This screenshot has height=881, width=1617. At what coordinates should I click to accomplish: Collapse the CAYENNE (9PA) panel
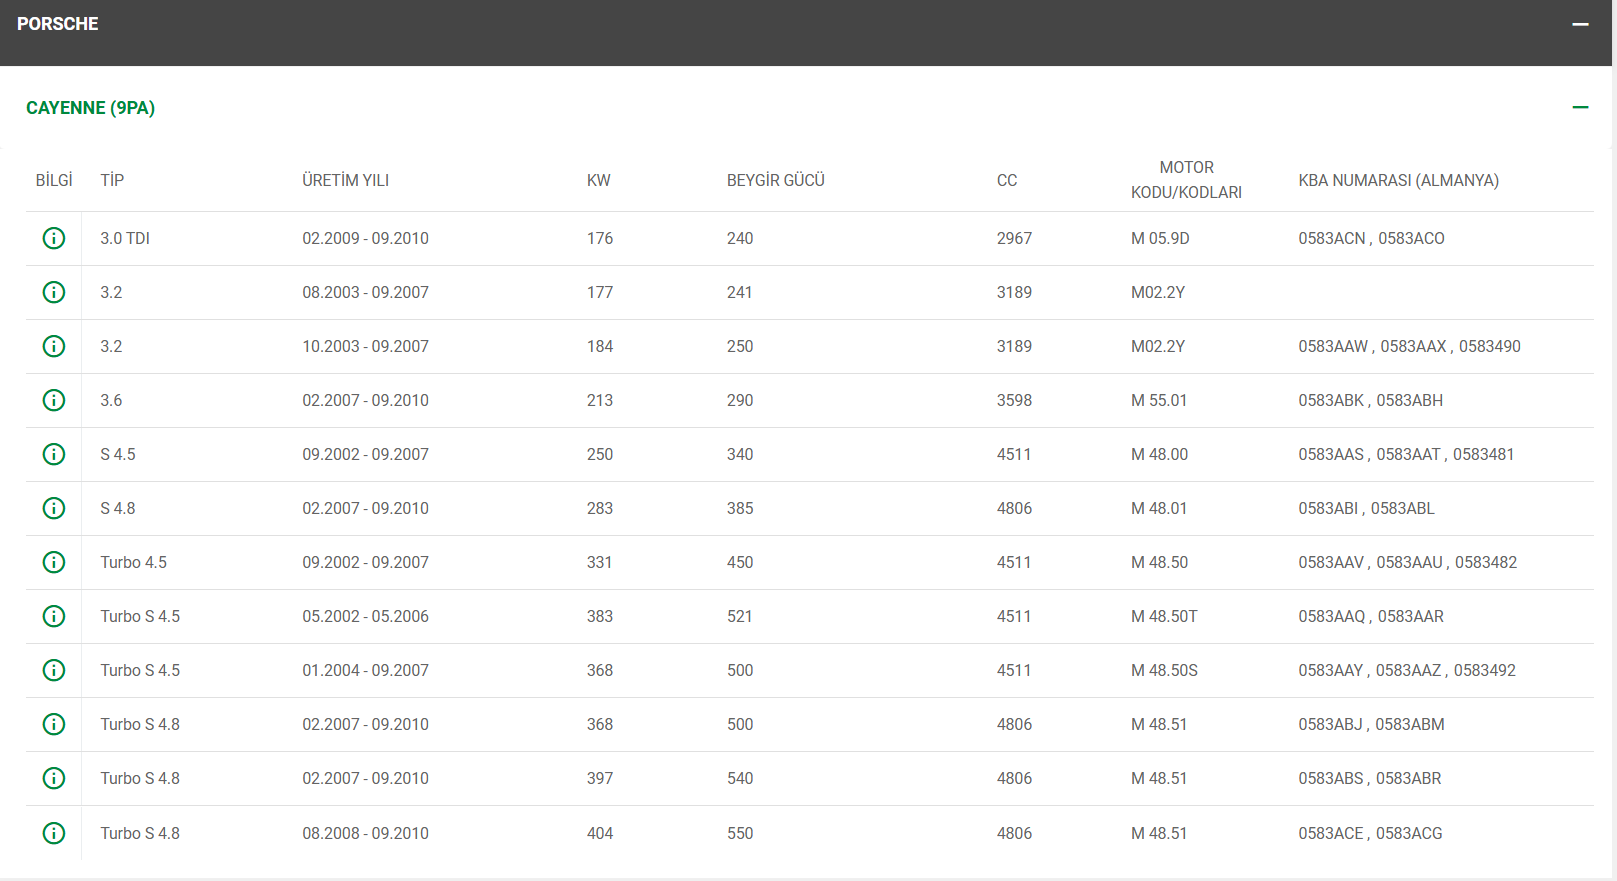[1580, 107]
